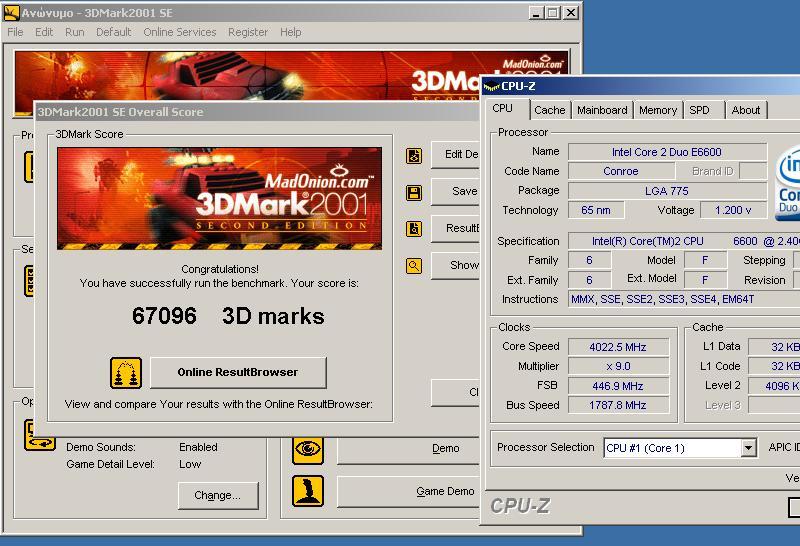This screenshot has height=546, width=800.
Task: Click the Intel Core 2 Duo logo
Action: click(788, 184)
